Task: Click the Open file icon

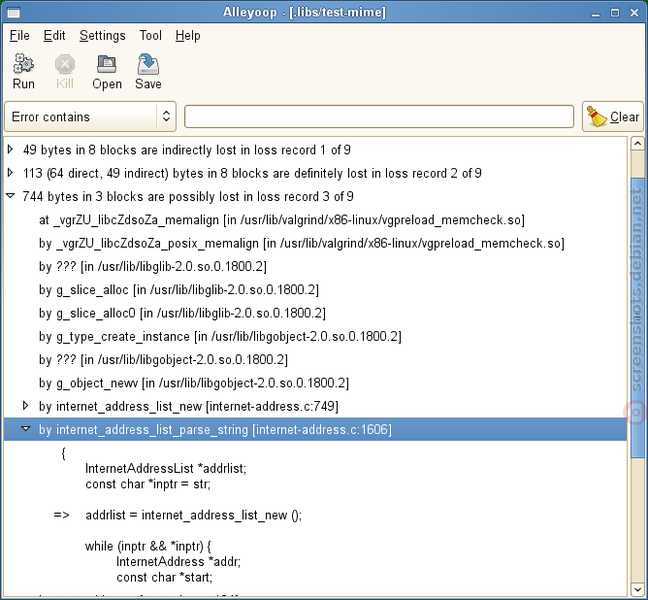Action: coord(107,64)
